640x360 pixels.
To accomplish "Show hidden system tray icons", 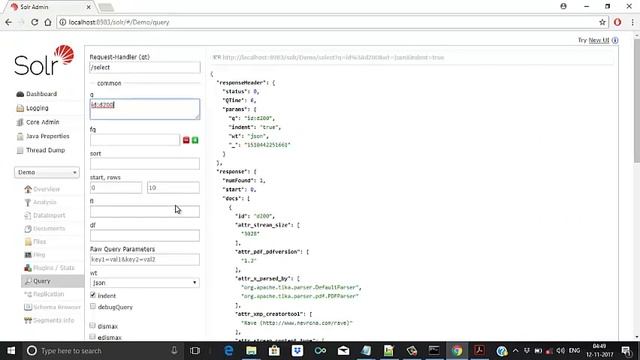I will tap(515, 351).
